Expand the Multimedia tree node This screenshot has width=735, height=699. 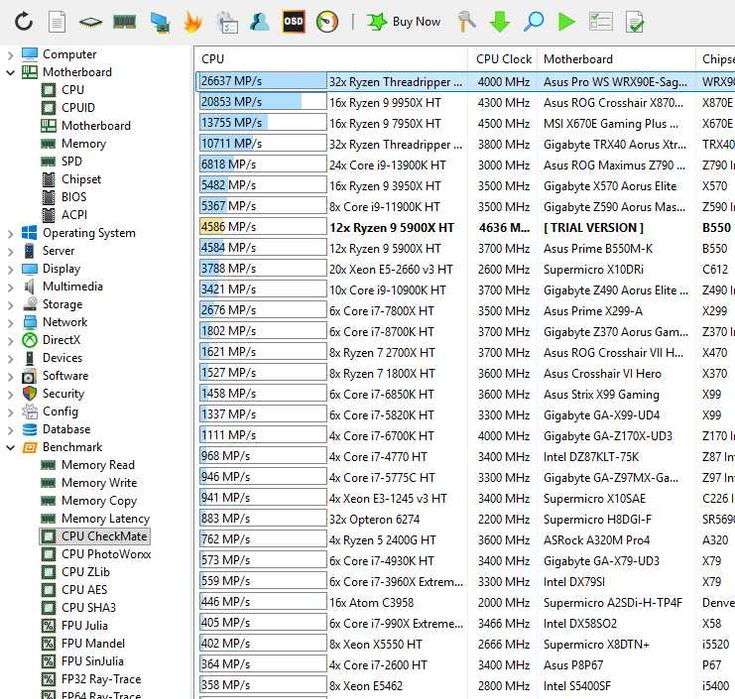[x=10, y=287]
